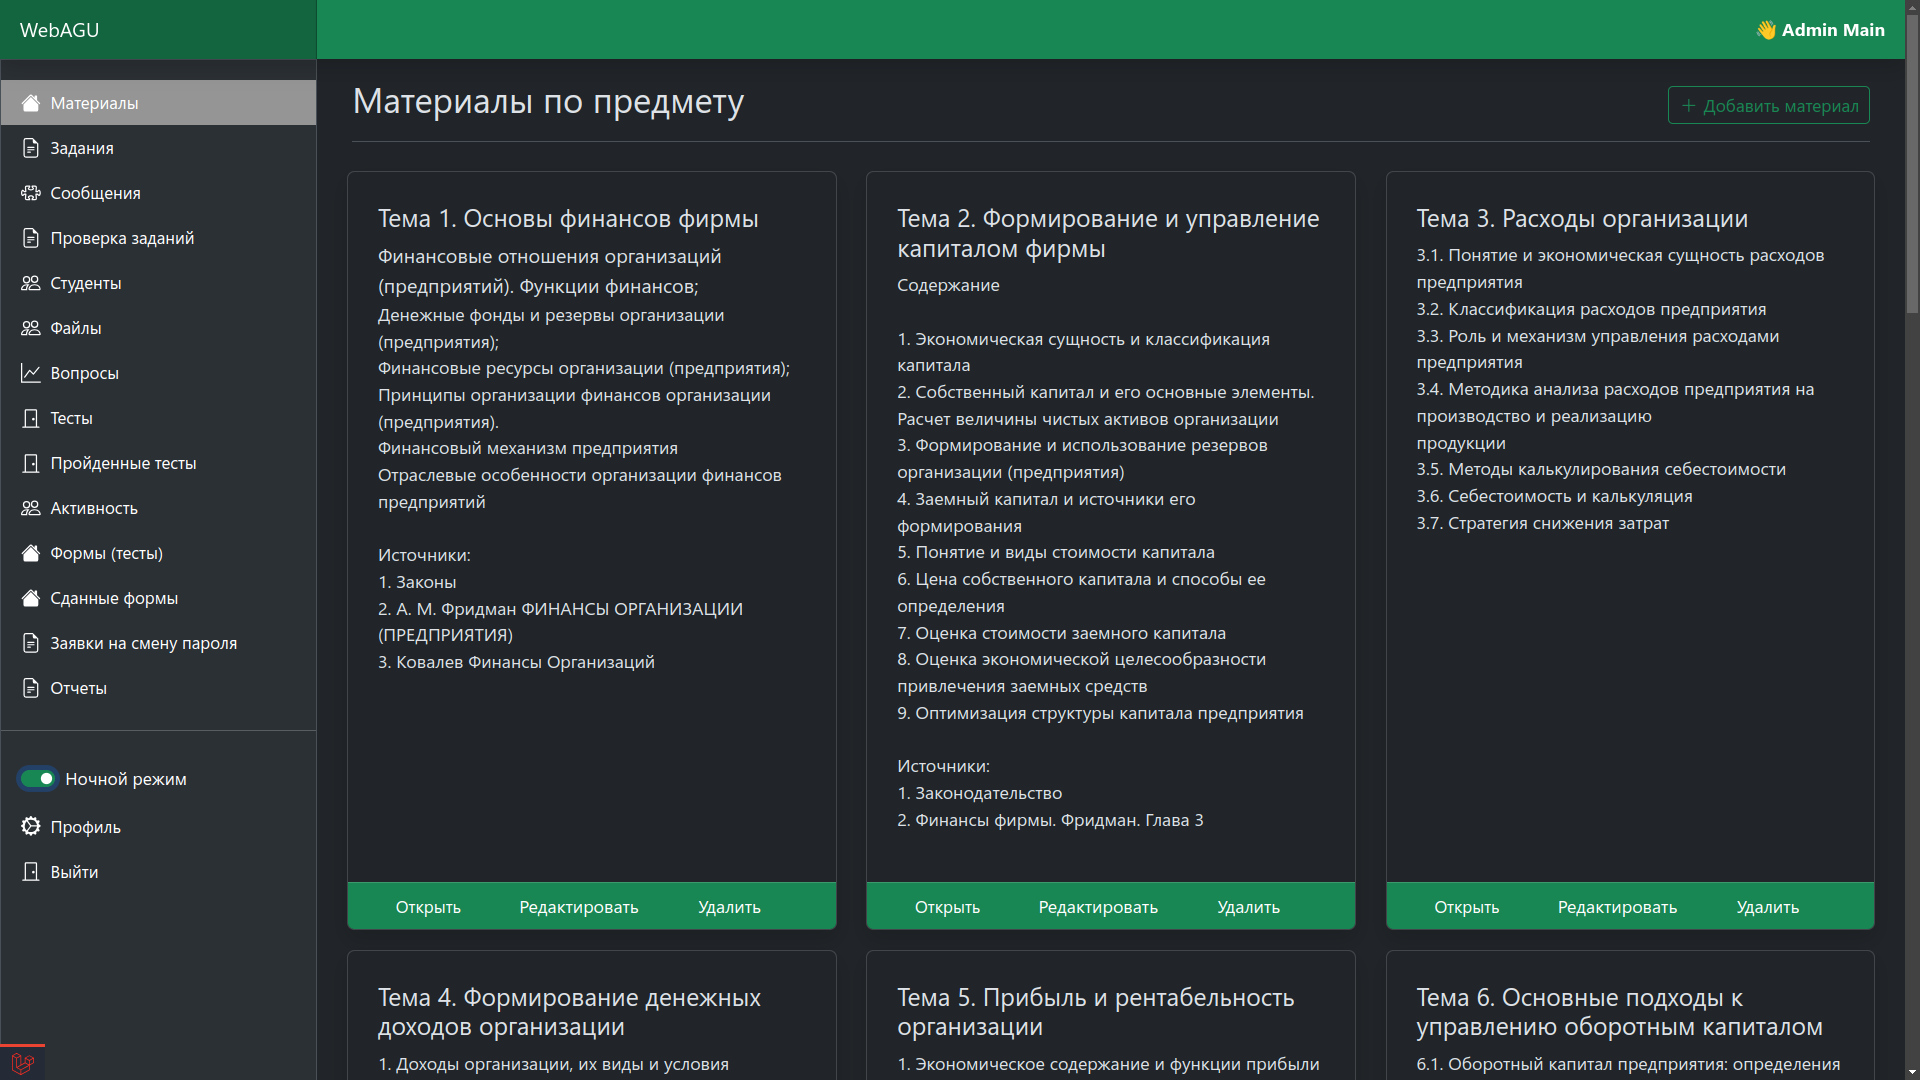Click the plus icon in Добавить материал
The width and height of the screenshot is (1920, 1080).
[1689, 106]
